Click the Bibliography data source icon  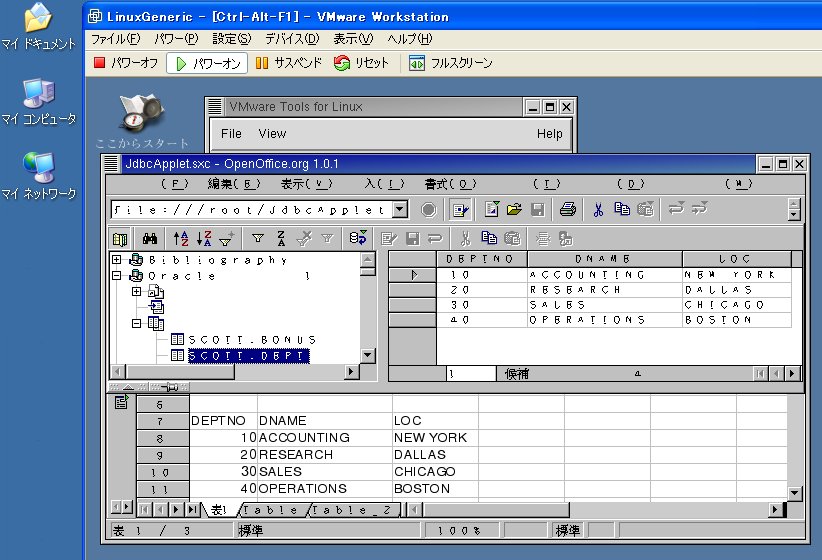pyautogui.click(x=136, y=260)
